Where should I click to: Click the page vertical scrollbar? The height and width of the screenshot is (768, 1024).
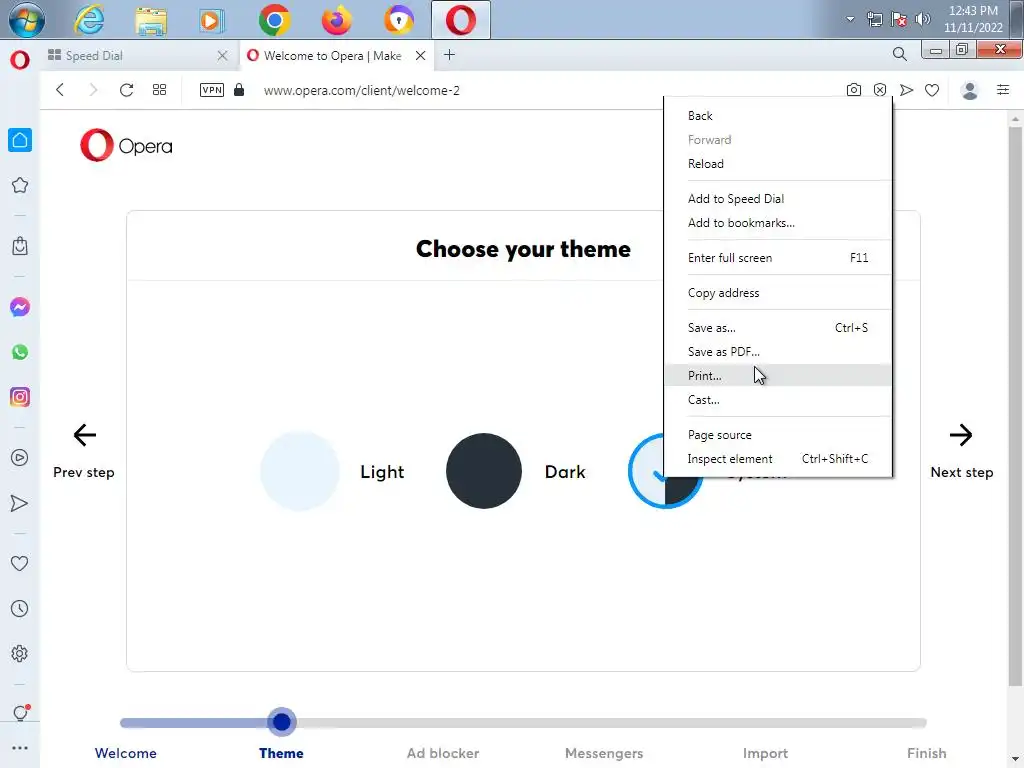(1015, 405)
